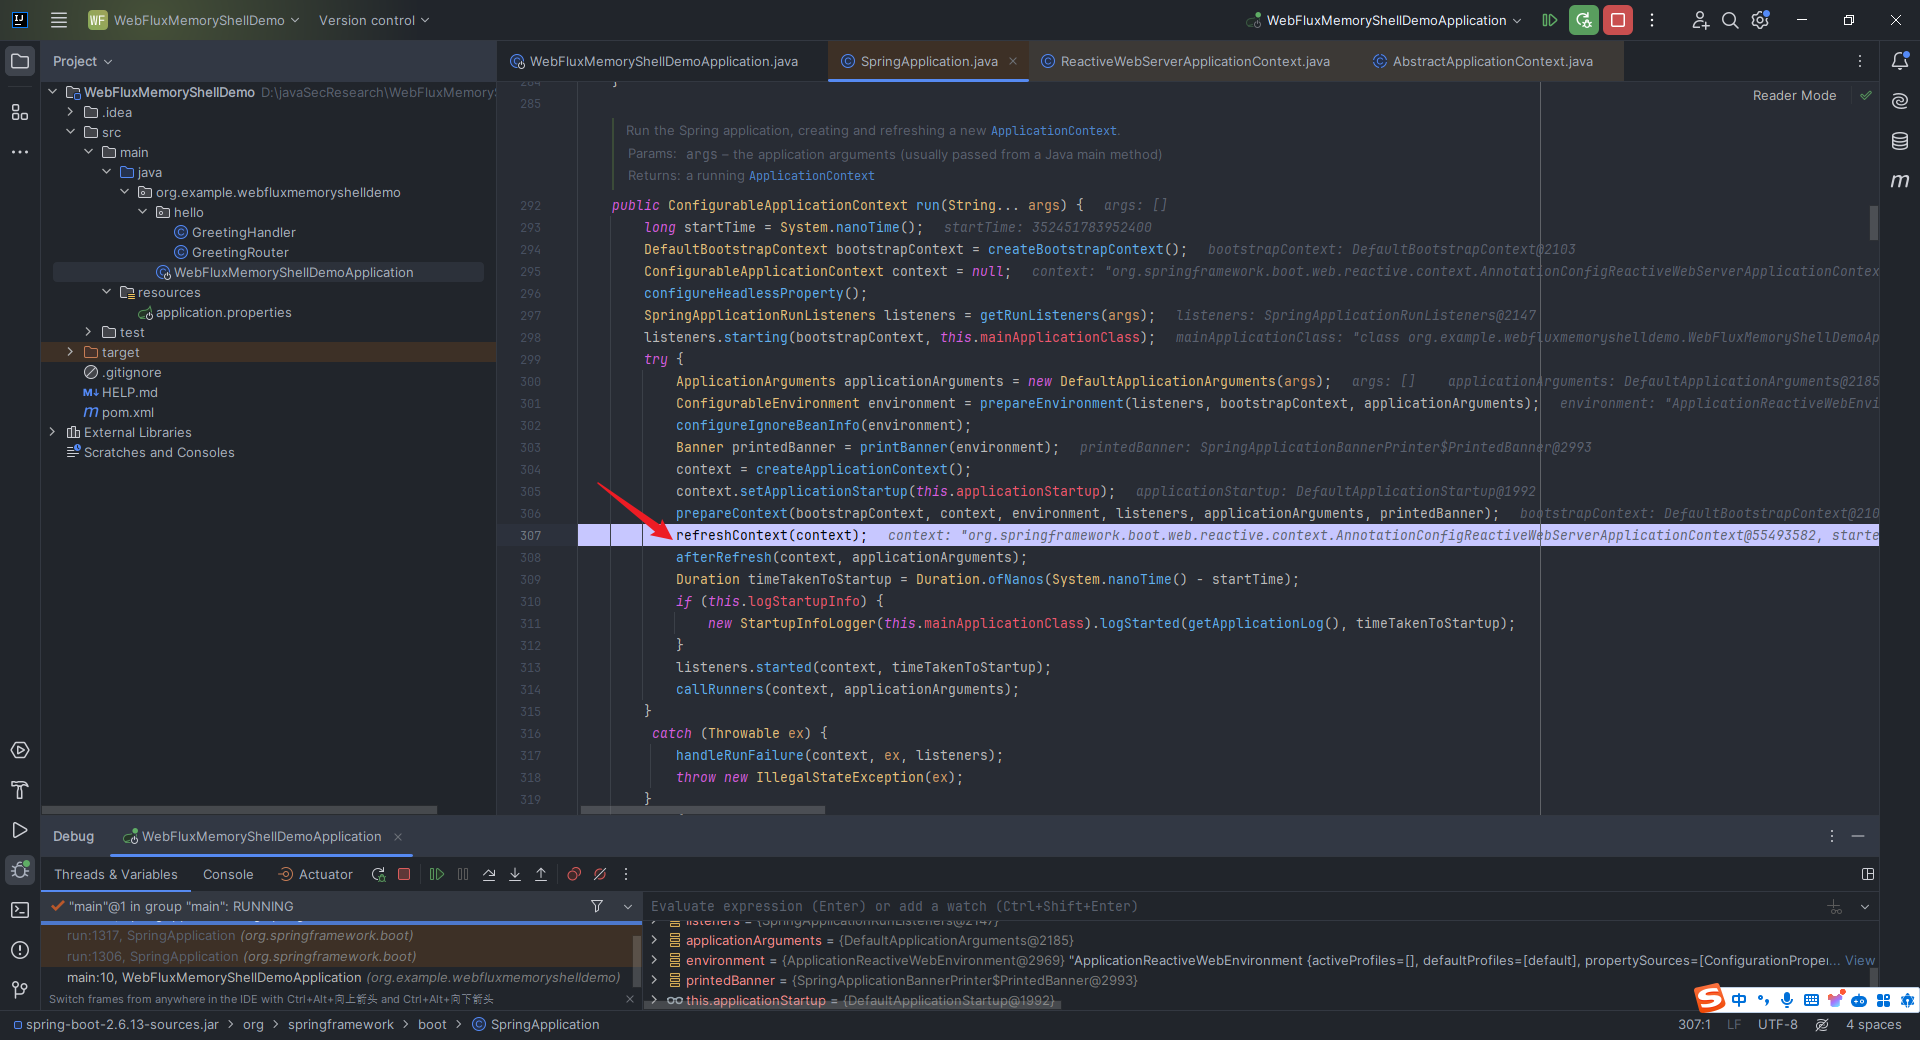
Task: Toggle Mute Breakpoints in Debug toolbar
Action: tap(600, 874)
